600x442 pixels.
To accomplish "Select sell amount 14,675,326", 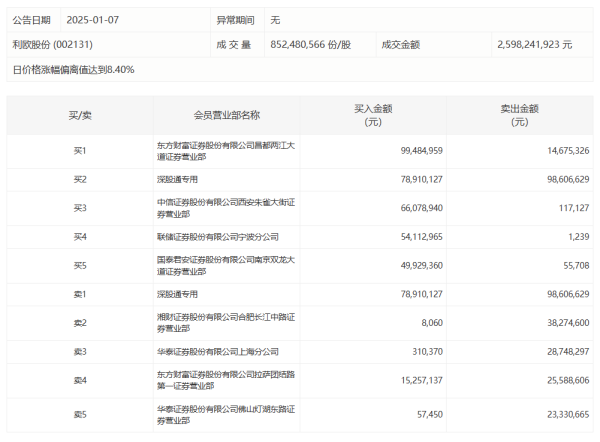I will point(568,151).
